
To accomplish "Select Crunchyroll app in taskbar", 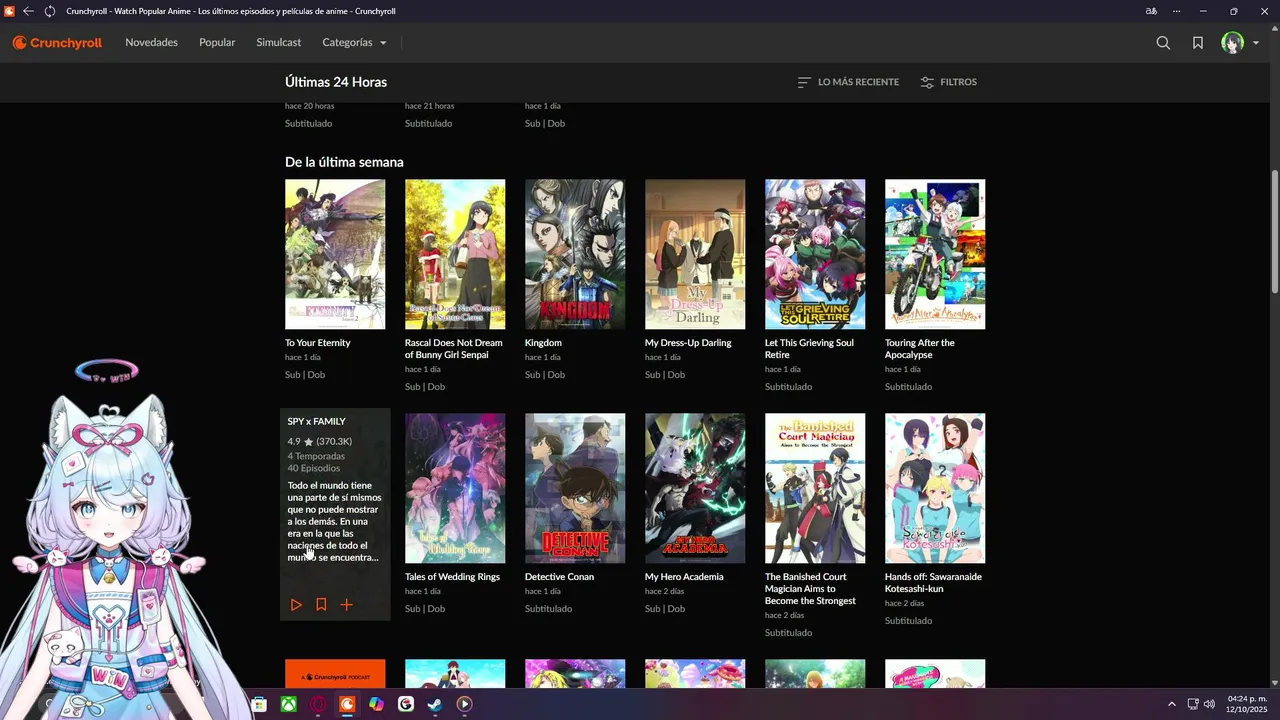I will pyautogui.click(x=347, y=704).
